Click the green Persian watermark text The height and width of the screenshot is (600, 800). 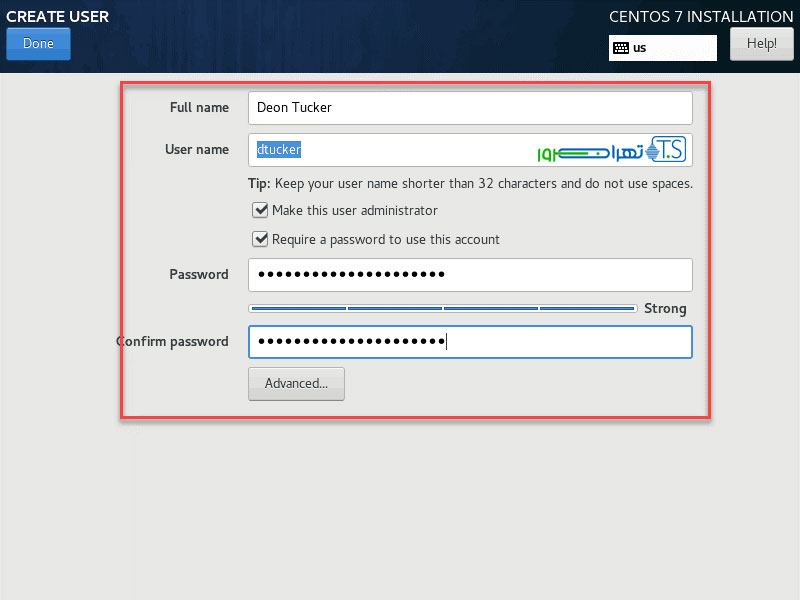(x=580, y=152)
